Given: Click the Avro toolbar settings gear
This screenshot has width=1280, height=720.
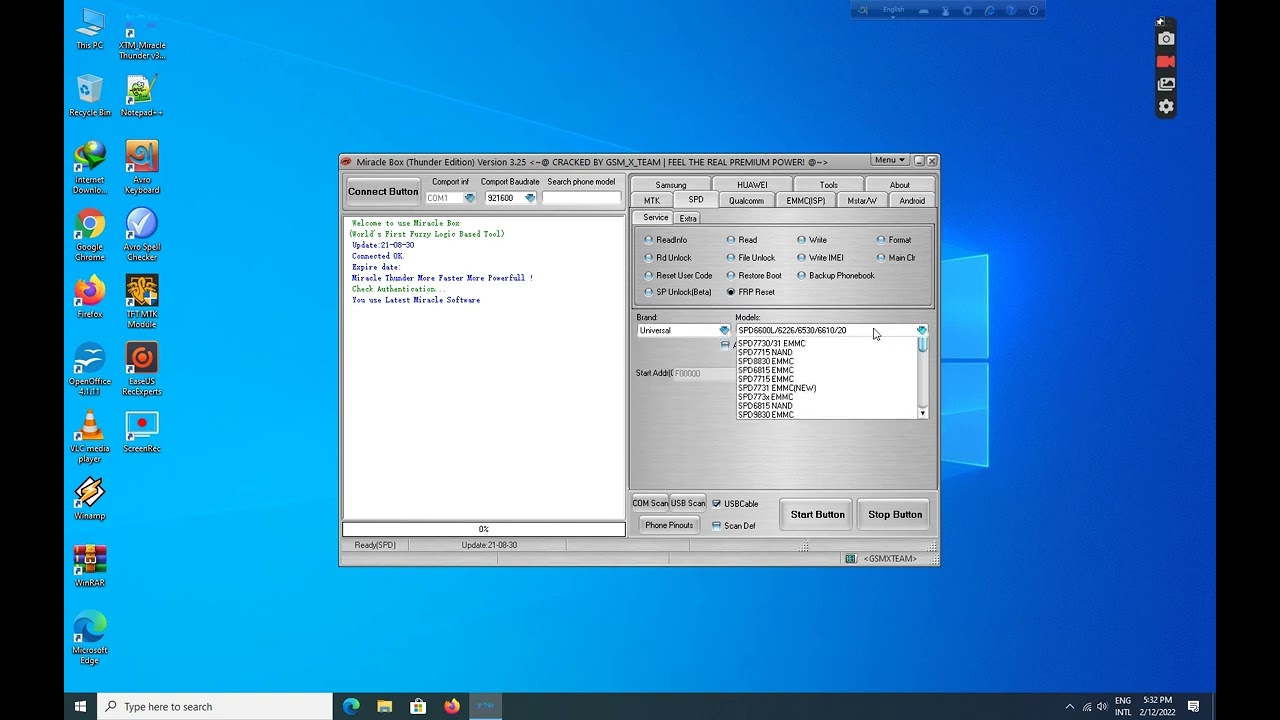Looking at the screenshot, I should 967,10.
